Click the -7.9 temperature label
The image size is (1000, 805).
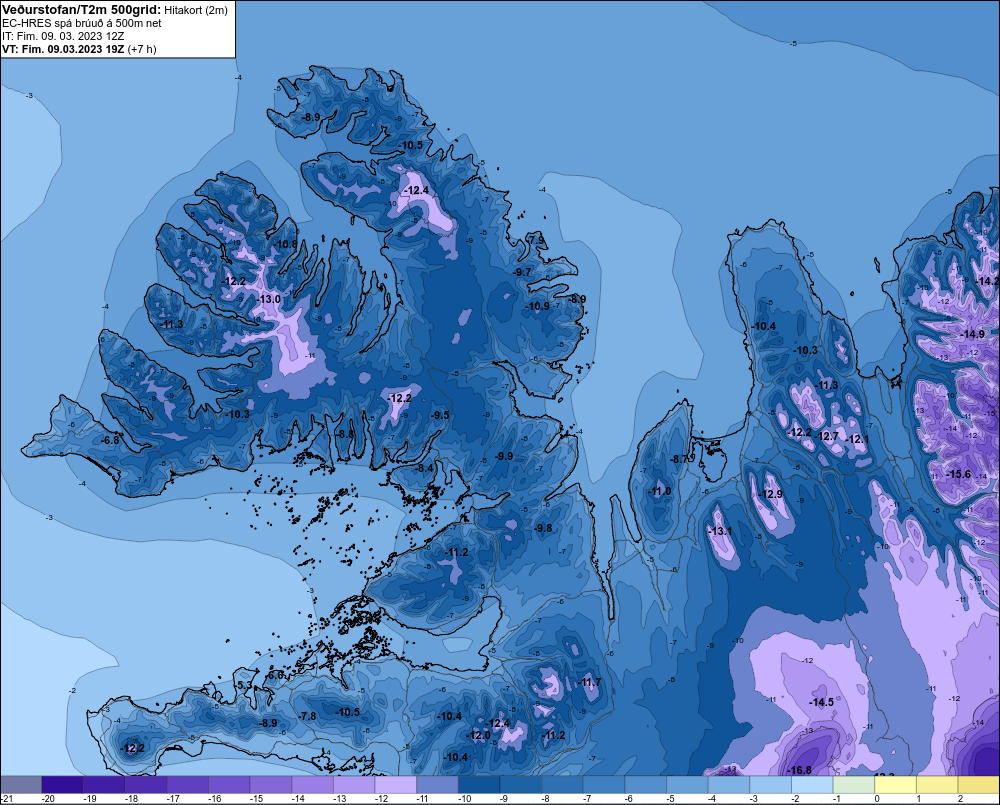[x=537, y=240]
